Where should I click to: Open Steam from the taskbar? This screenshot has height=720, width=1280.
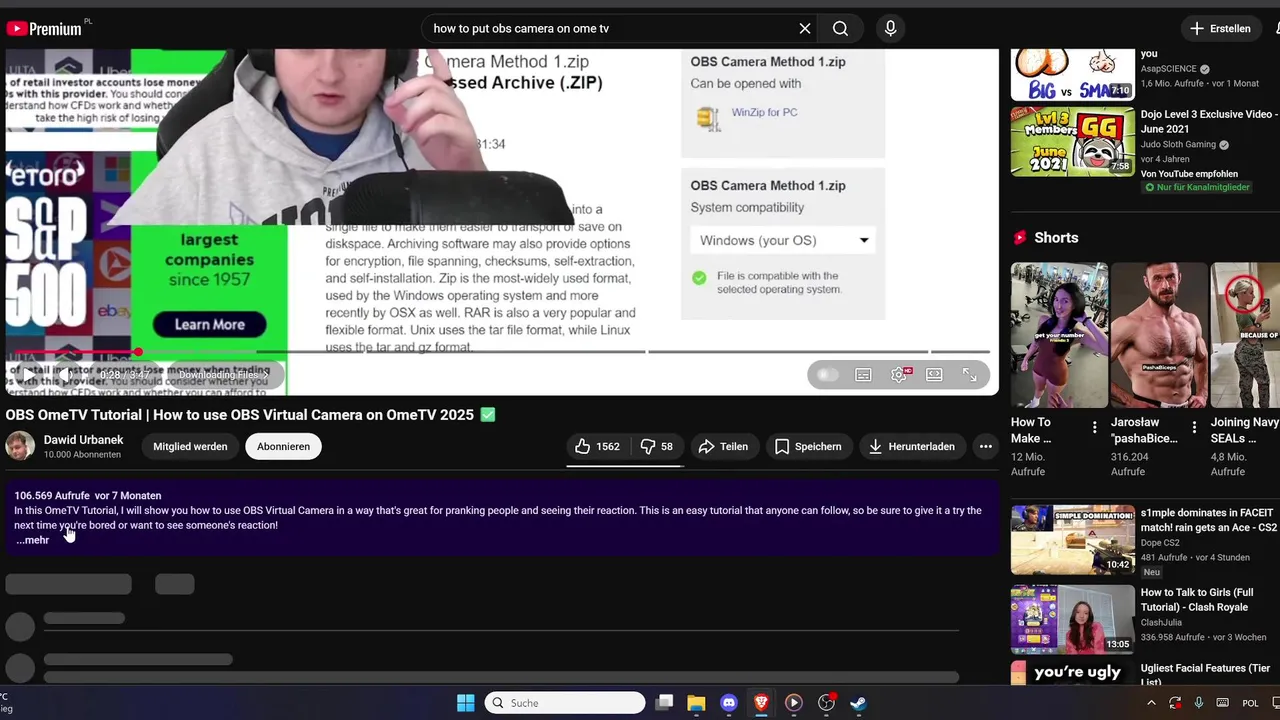pos(858,703)
